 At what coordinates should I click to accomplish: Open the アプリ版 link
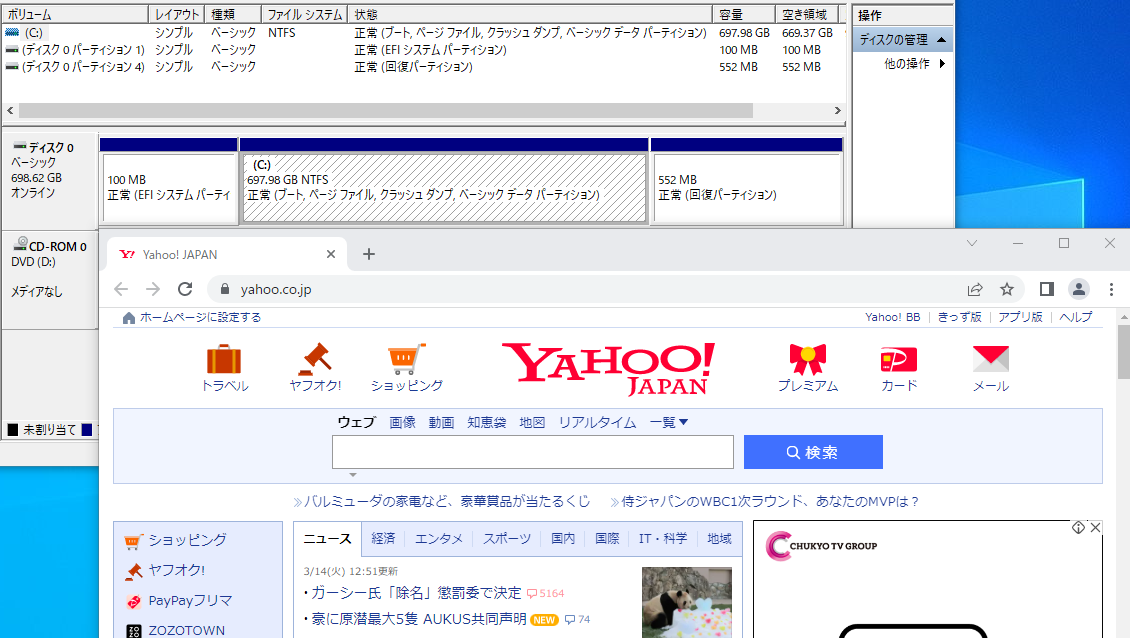[x=1020, y=317]
